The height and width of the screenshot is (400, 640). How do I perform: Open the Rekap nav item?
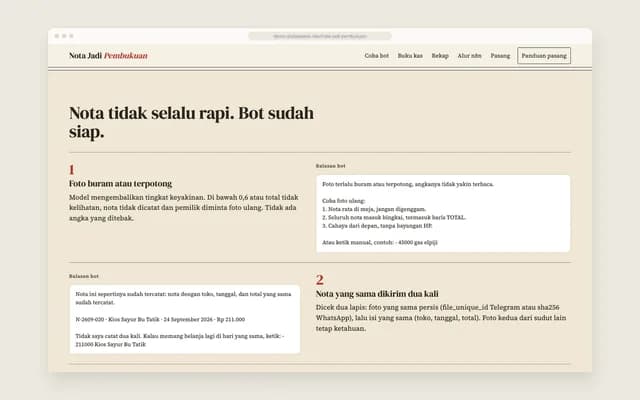440,56
